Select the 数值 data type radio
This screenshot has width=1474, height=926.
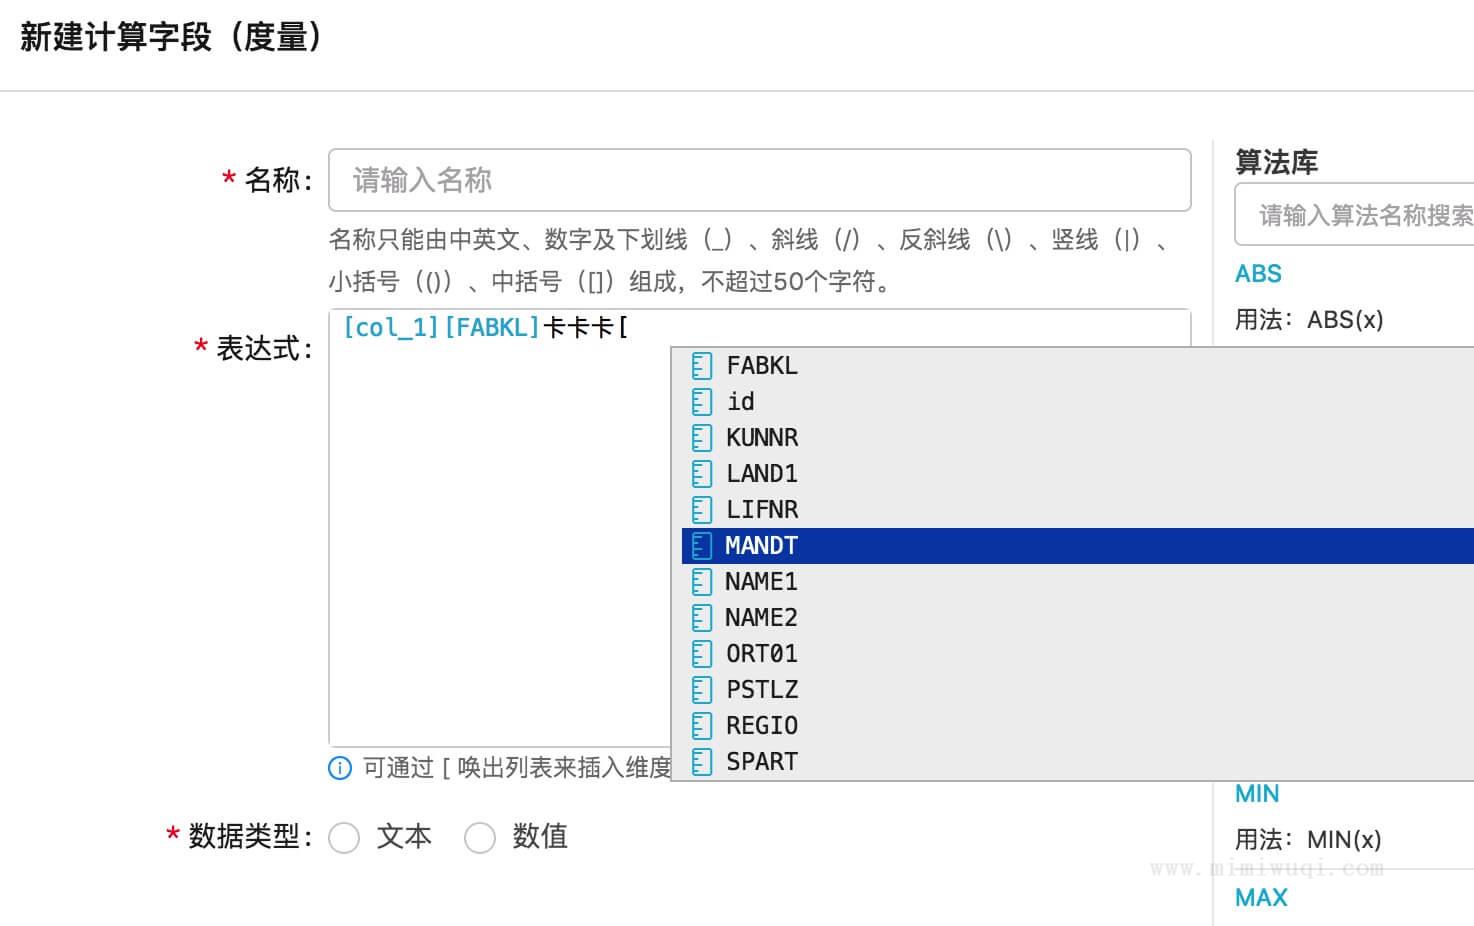click(x=480, y=838)
